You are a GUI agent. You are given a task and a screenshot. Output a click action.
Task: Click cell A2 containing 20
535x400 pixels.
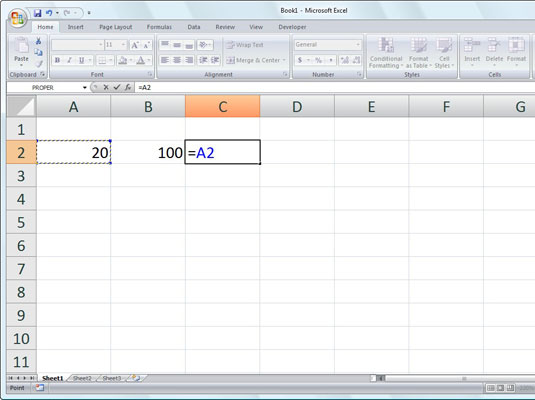[74, 152]
